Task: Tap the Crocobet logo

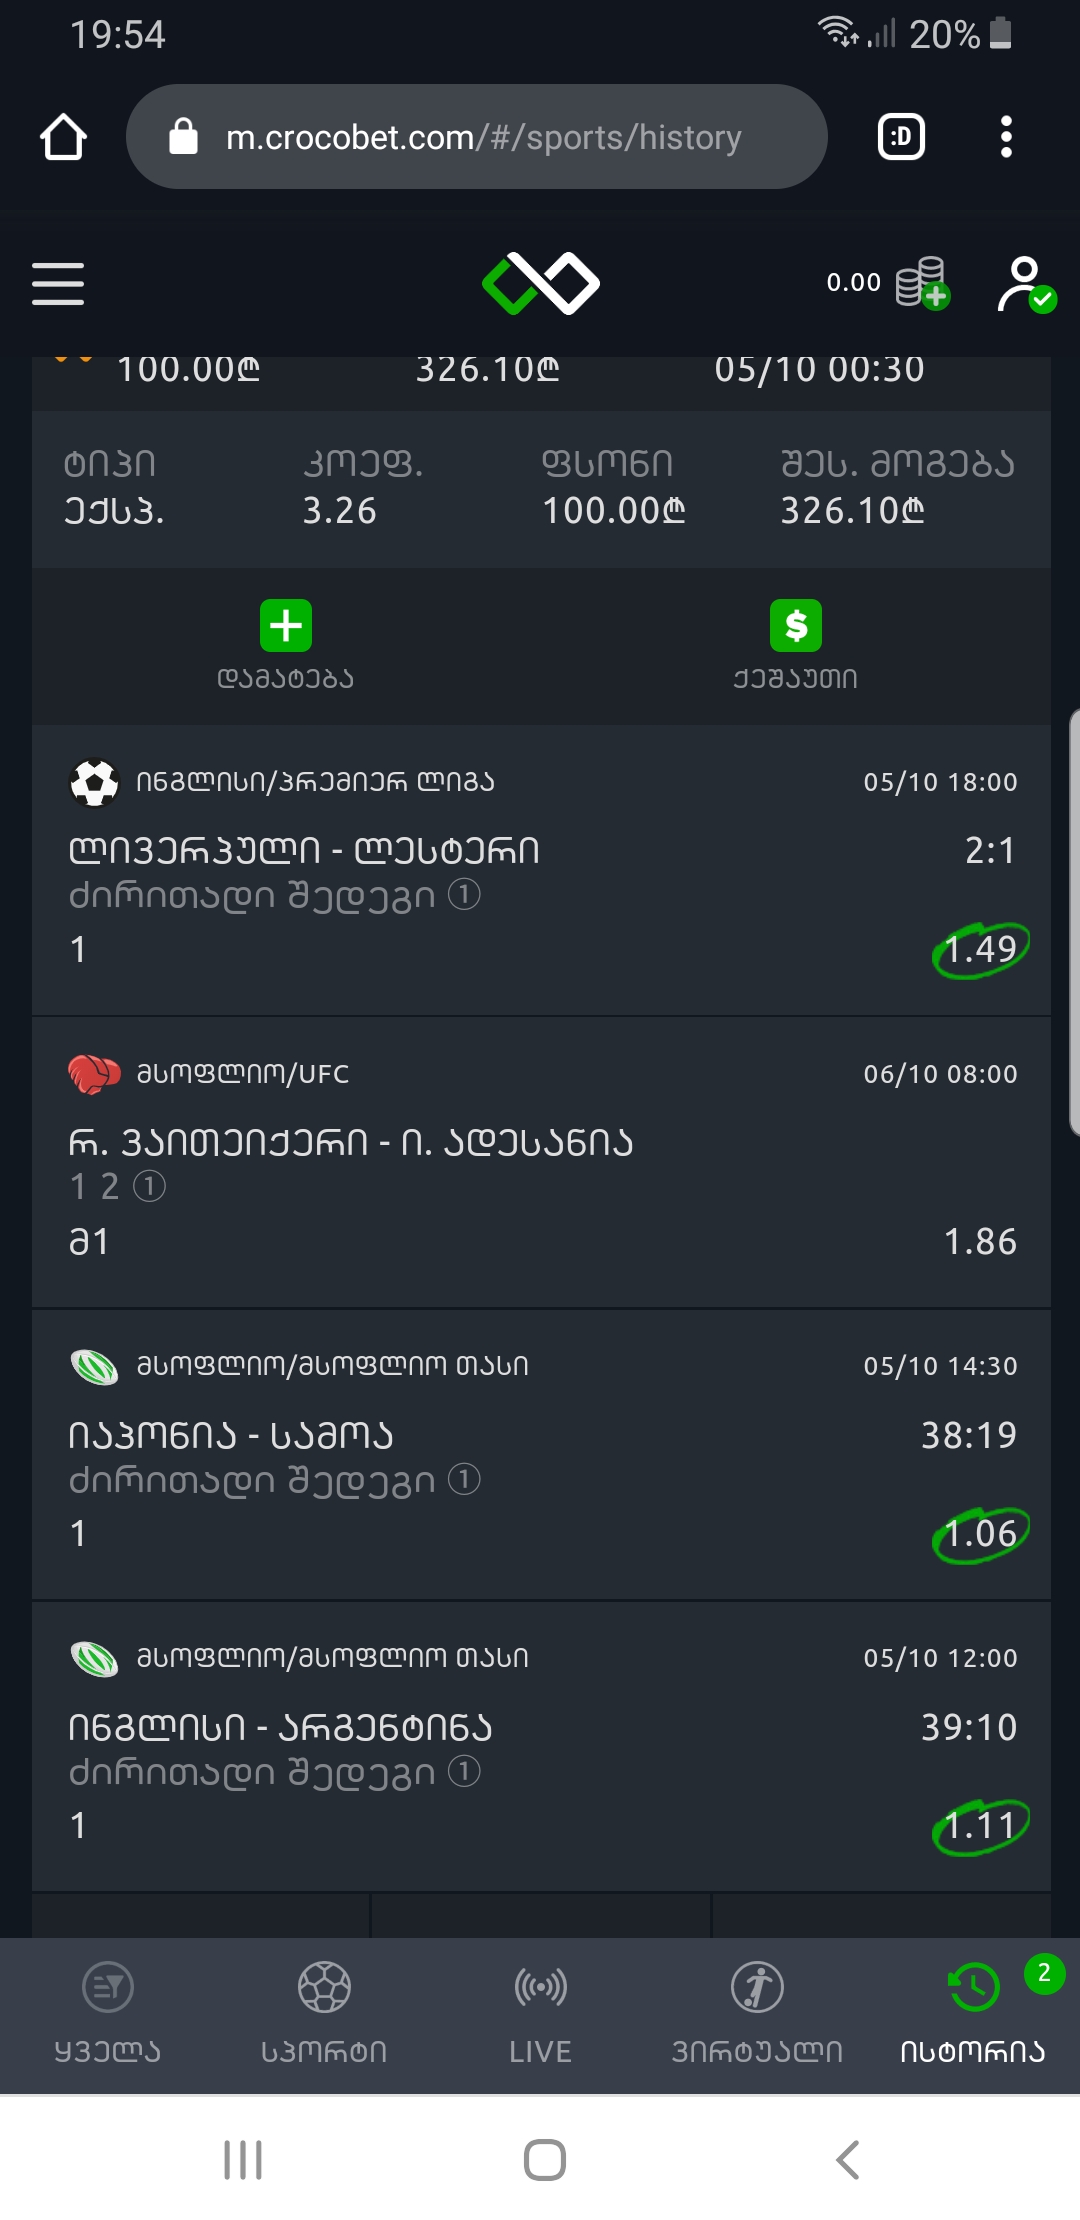Action: tap(541, 283)
